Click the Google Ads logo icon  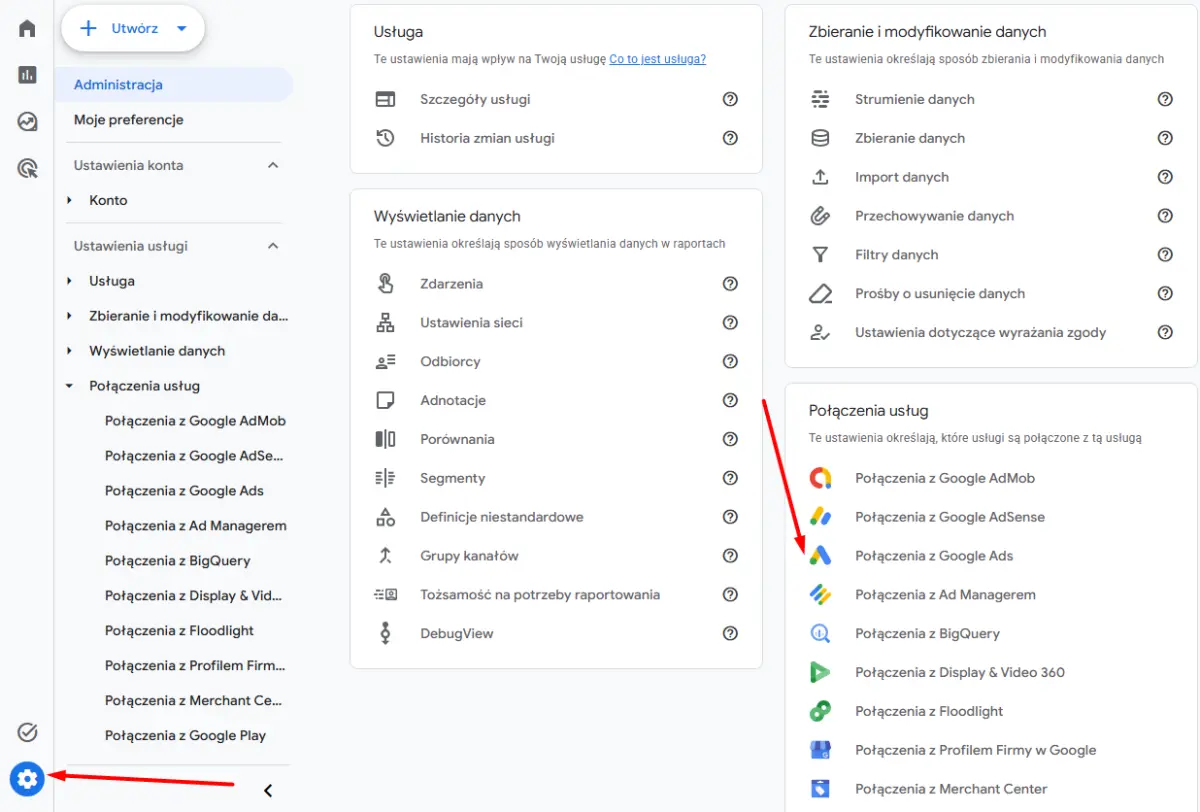pos(820,556)
